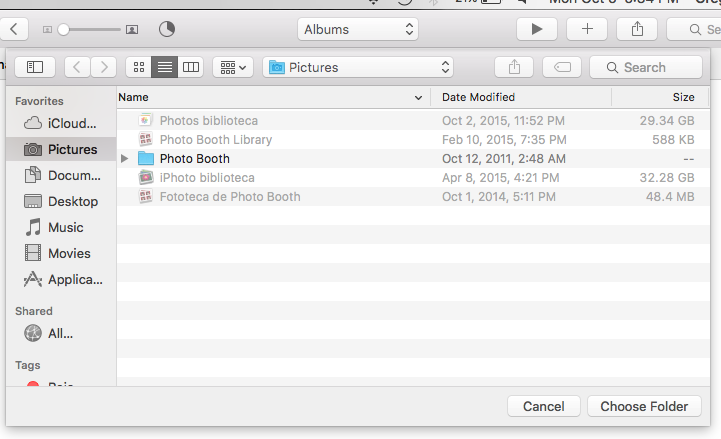Image resolution: width=721 pixels, height=439 pixels.
Task: Sort by the Name column
Action: click(x=273, y=97)
